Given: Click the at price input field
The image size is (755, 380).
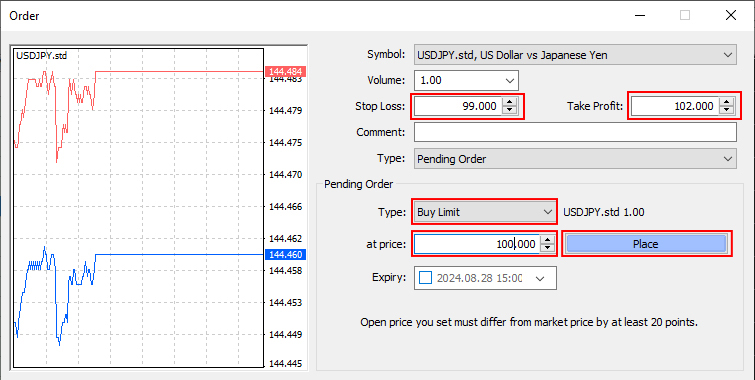Looking at the screenshot, I should coord(476,244).
